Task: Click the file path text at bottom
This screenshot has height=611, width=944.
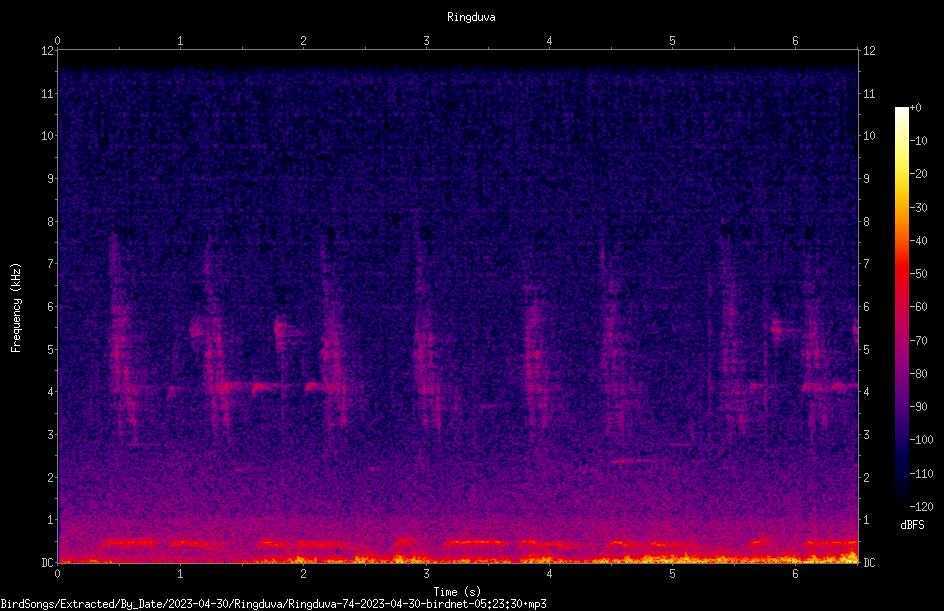Action: pyautogui.click(x=273, y=604)
